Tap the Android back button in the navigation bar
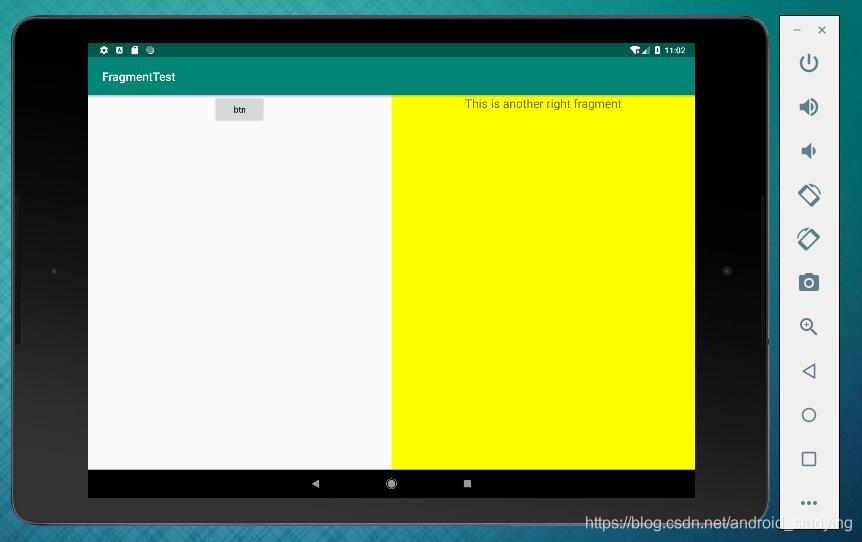 [316, 484]
